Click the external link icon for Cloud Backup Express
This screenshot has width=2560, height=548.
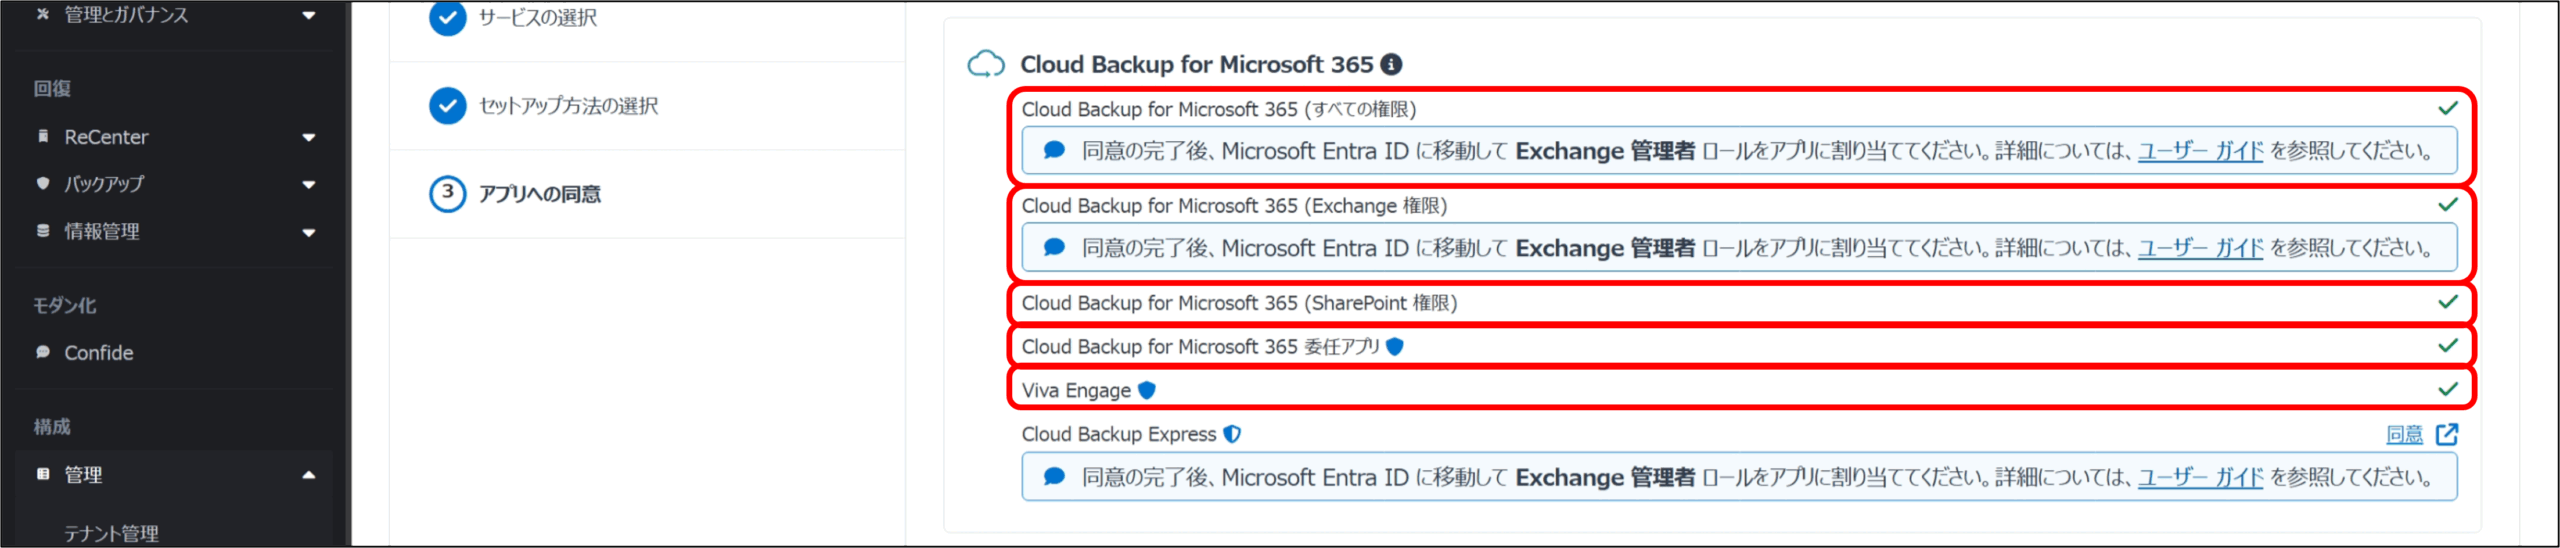pos(2447,434)
